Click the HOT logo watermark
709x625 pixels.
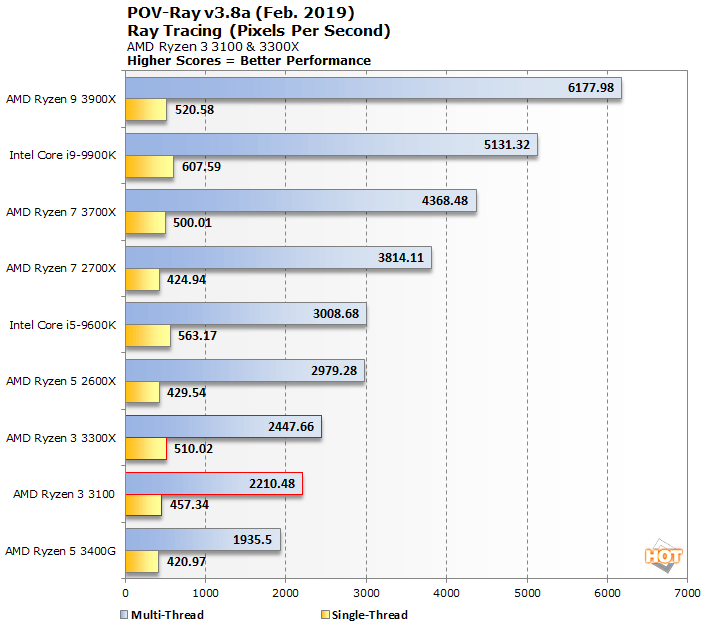[x=664, y=556]
